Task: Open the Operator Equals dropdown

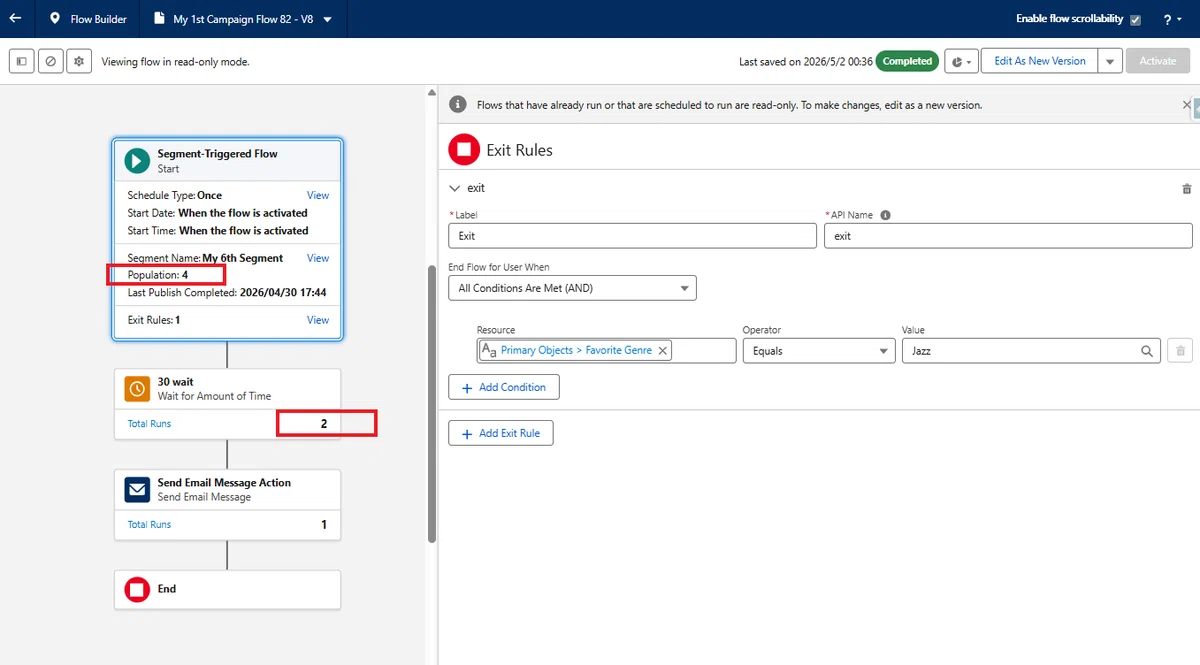Action: pos(819,351)
